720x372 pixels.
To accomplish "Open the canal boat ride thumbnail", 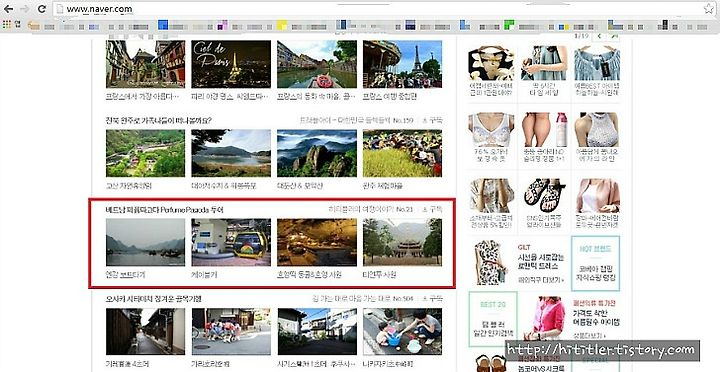I will coord(317,64).
